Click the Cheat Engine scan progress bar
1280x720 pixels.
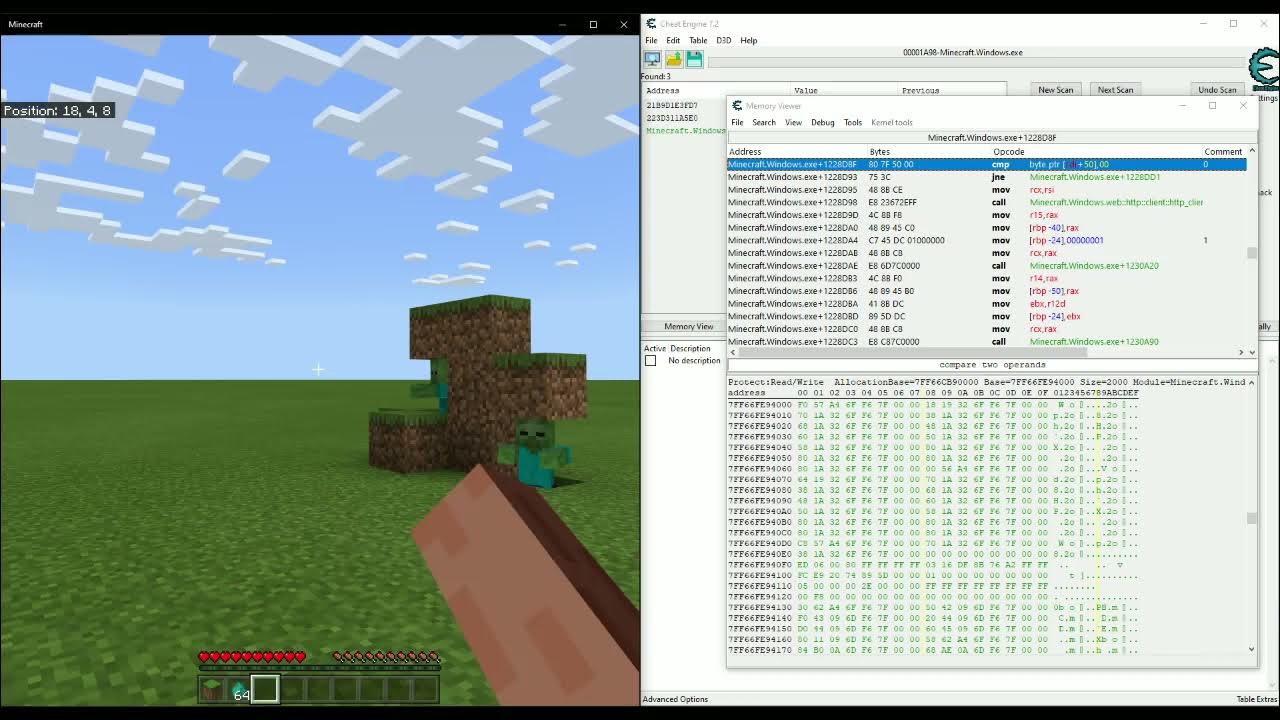click(978, 62)
